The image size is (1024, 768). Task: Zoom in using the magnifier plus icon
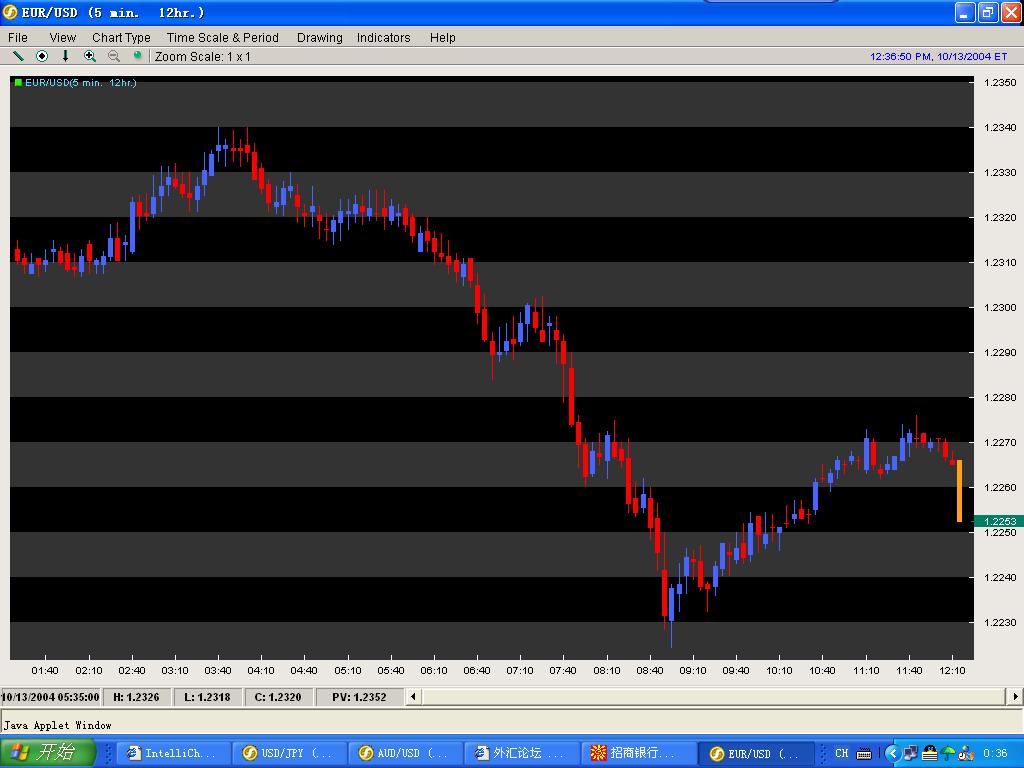coord(90,56)
